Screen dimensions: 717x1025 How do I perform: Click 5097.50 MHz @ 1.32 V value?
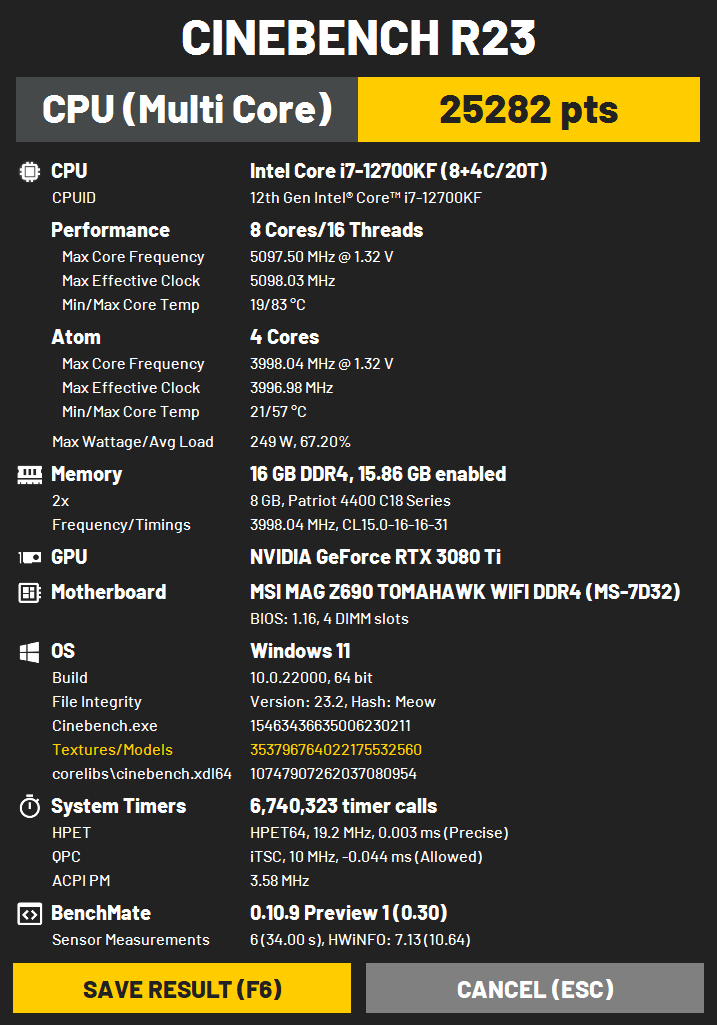pos(322,257)
